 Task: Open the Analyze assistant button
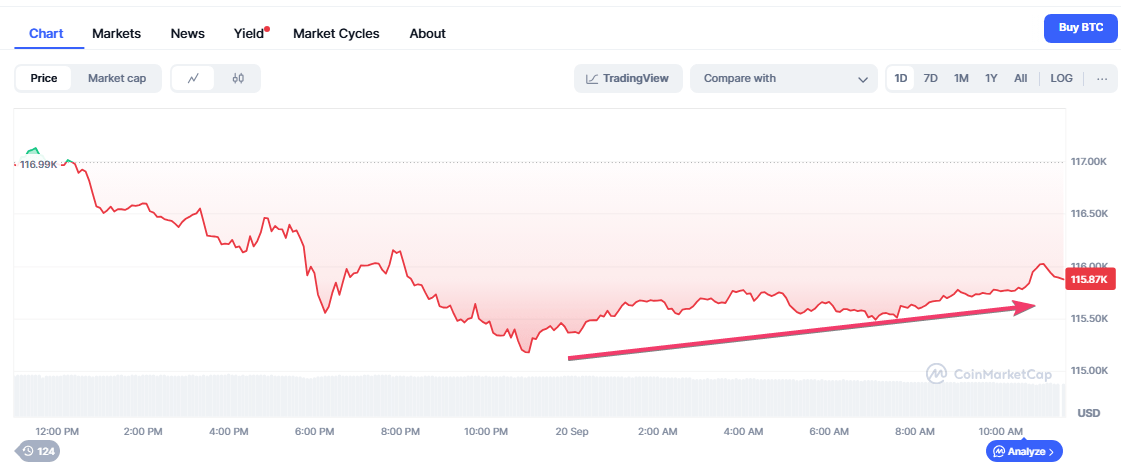pyautogui.click(x=1024, y=451)
